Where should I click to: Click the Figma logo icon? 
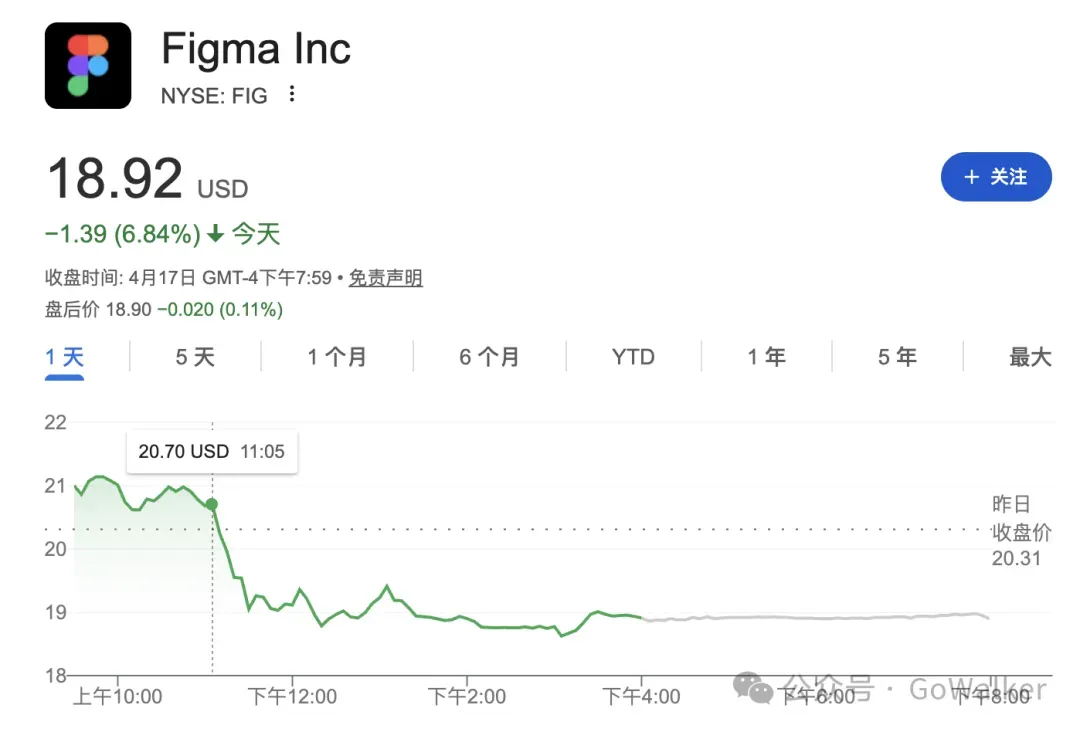pyautogui.click(x=88, y=65)
